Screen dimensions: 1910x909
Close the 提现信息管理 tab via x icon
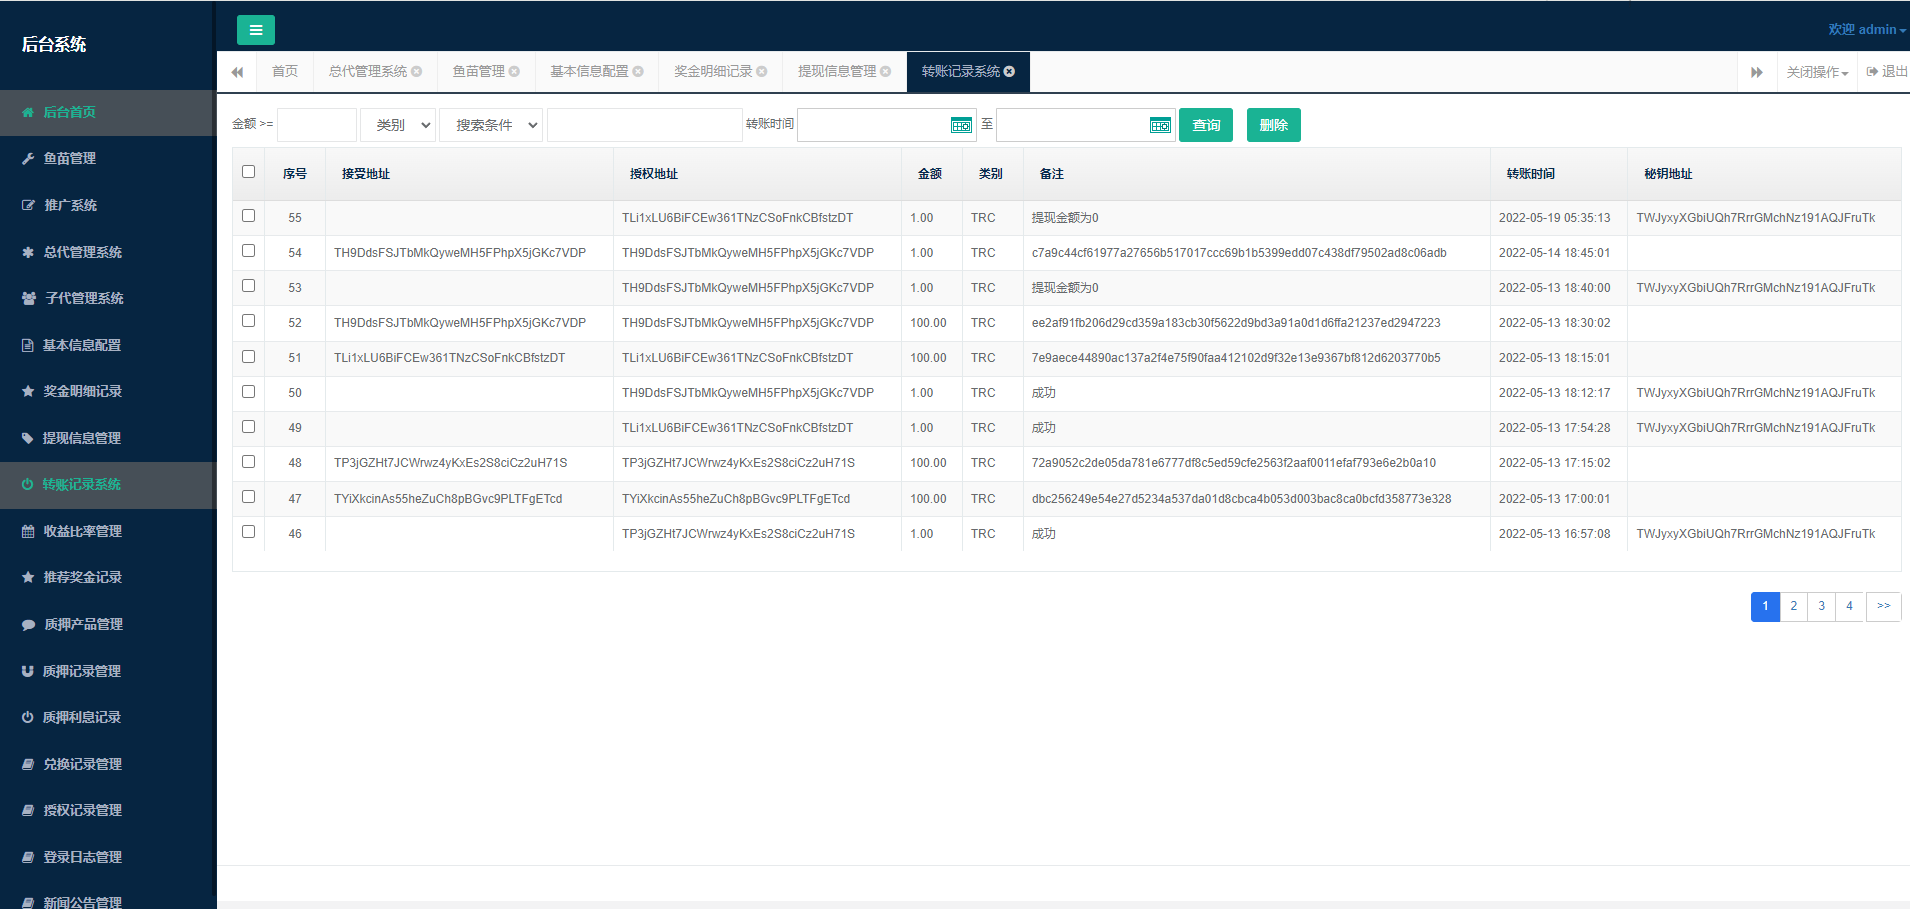pos(886,71)
